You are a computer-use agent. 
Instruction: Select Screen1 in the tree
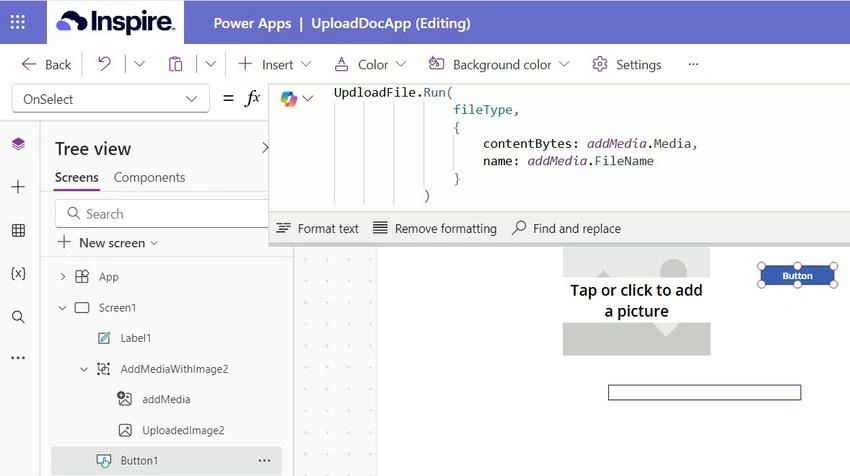click(x=117, y=308)
